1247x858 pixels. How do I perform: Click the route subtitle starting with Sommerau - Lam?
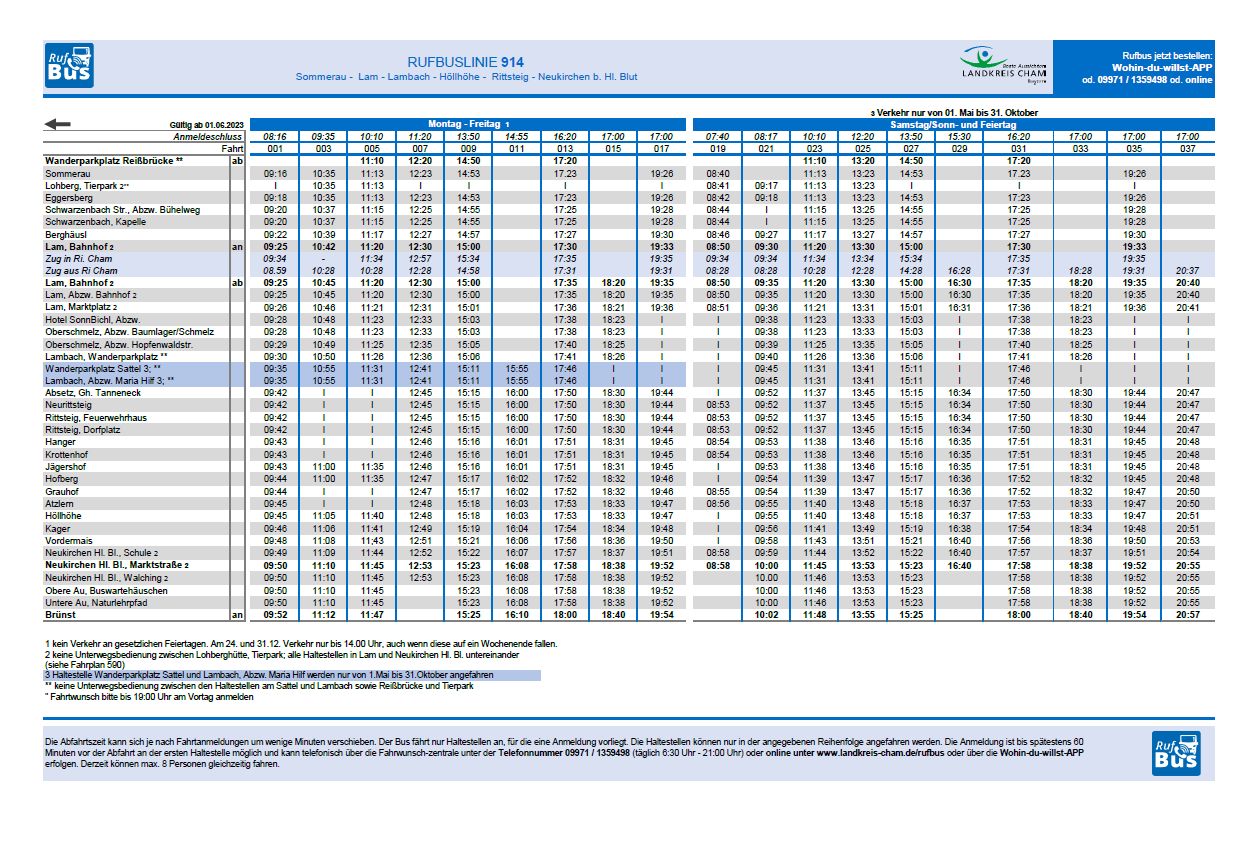(466, 77)
